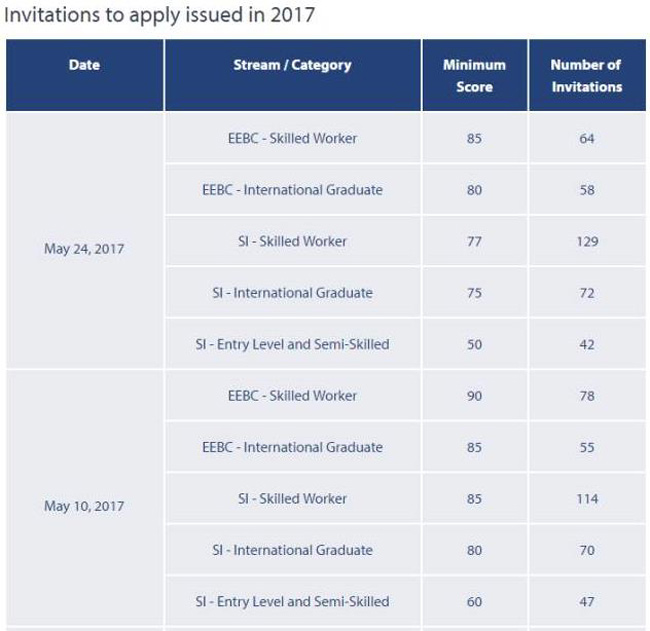Click the invitations value 58
The width and height of the screenshot is (650, 631).
tap(587, 190)
